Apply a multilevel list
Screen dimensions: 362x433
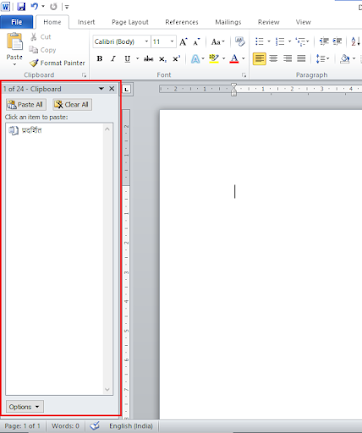(x=302, y=42)
